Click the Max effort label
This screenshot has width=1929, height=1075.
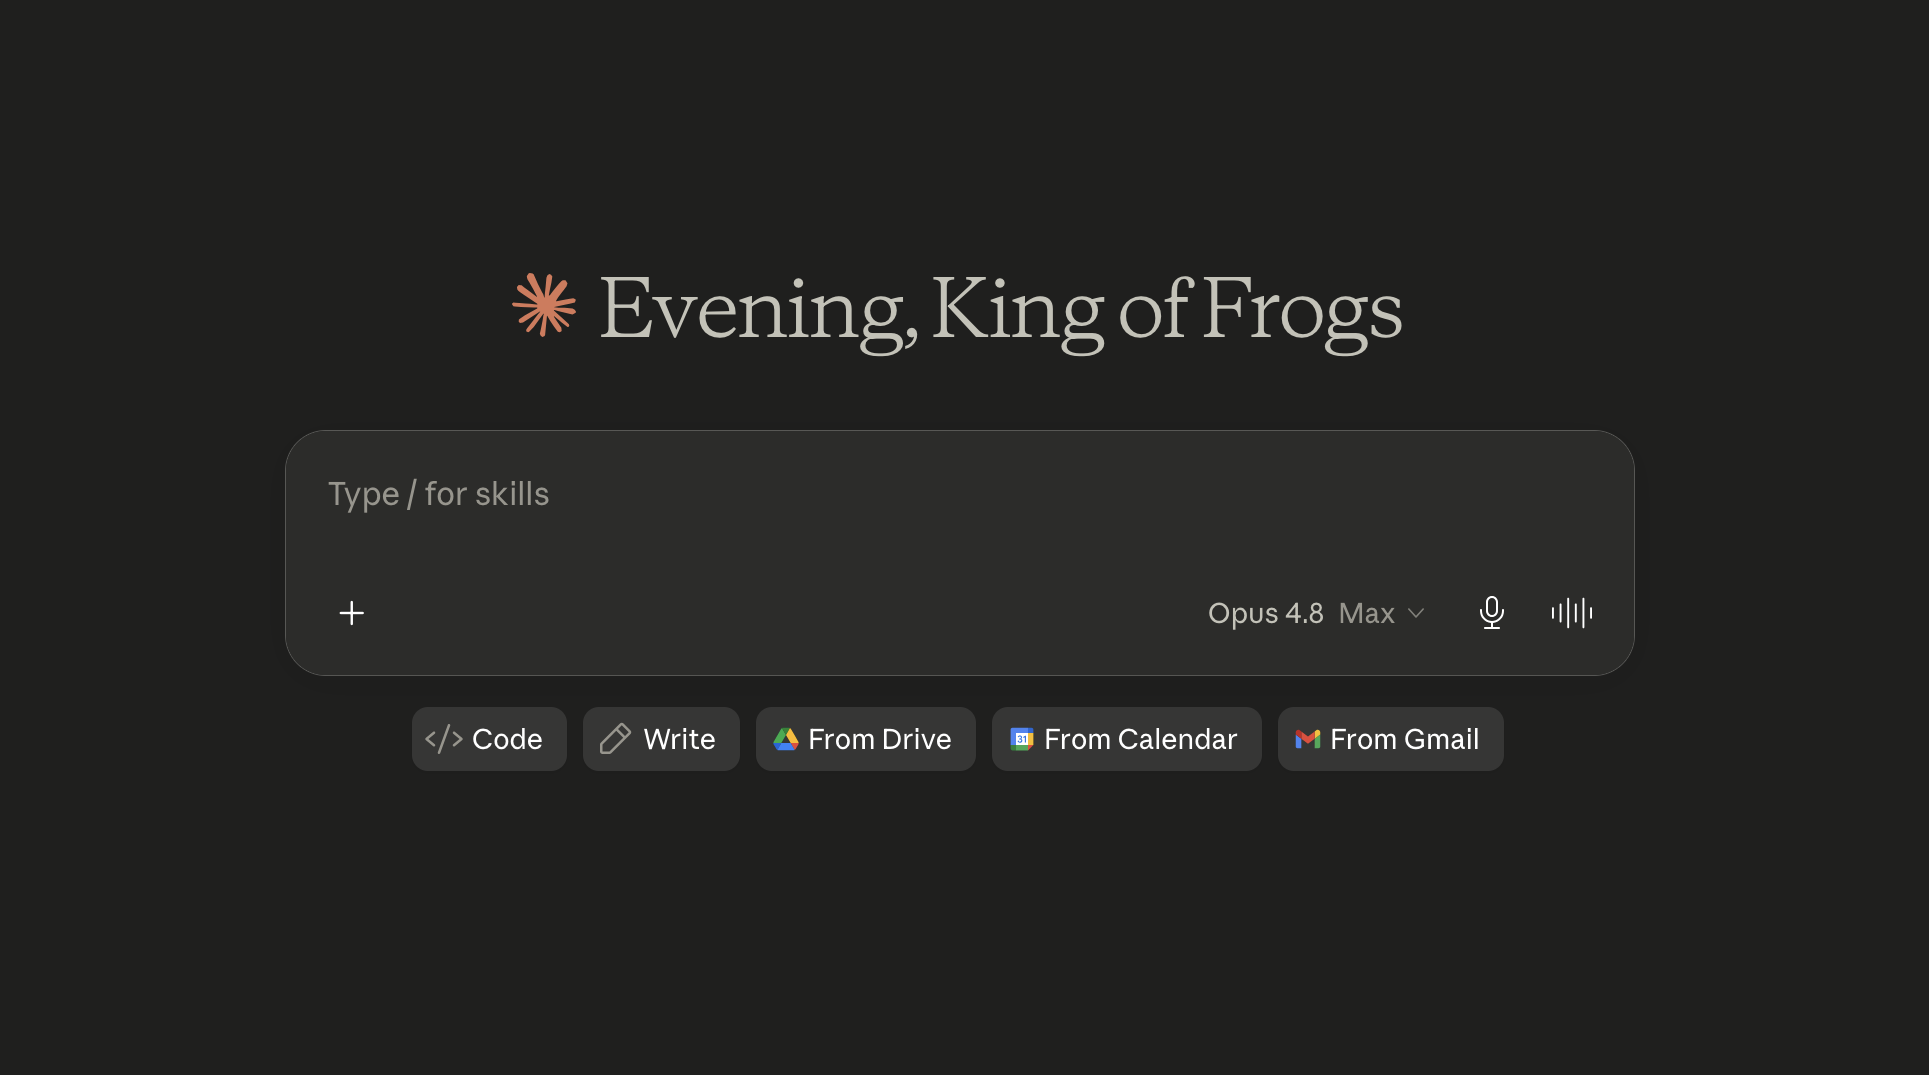[x=1366, y=613]
